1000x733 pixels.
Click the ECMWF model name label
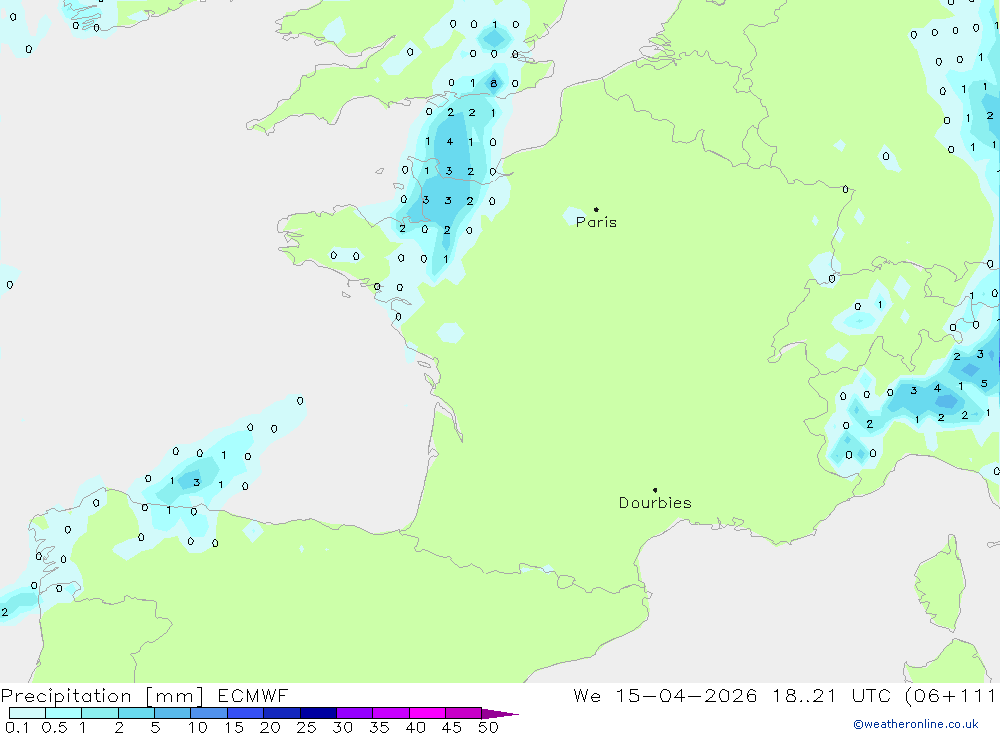pyautogui.click(x=253, y=695)
